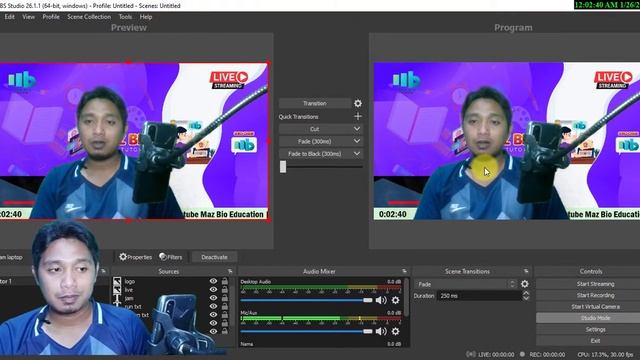The height and width of the screenshot is (360, 640).
Task: Open Settings from Controls panel
Action: [x=595, y=329]
